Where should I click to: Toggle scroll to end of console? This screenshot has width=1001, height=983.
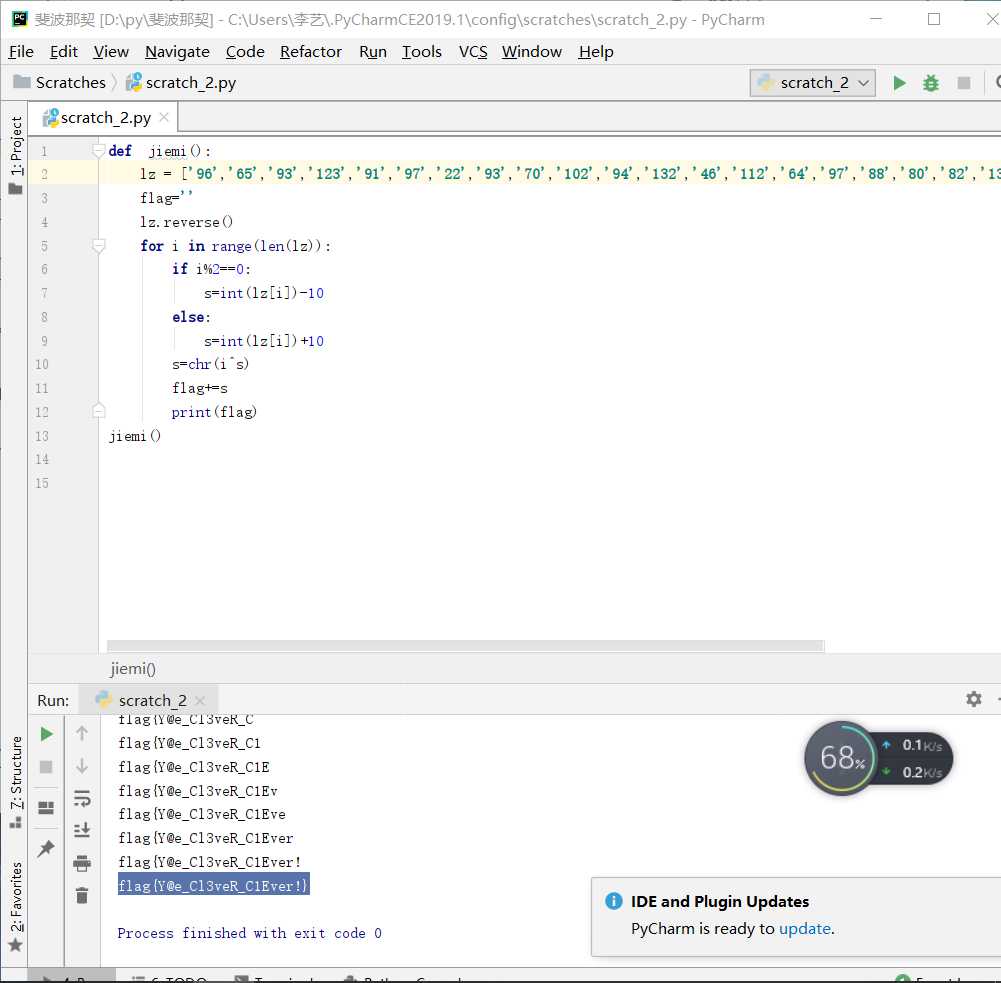(x=82, y=830)
